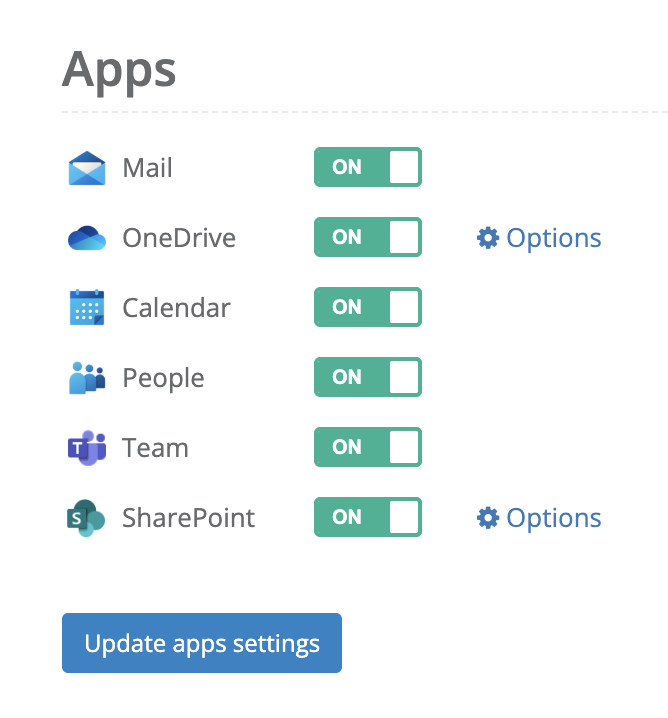
Task: Disable the OneDrive switch
Action: [368, 238]
